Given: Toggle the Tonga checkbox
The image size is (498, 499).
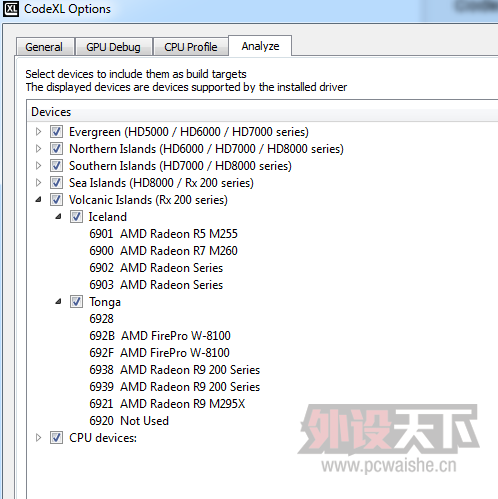Looking at the screenshot, I should point(76,302).
